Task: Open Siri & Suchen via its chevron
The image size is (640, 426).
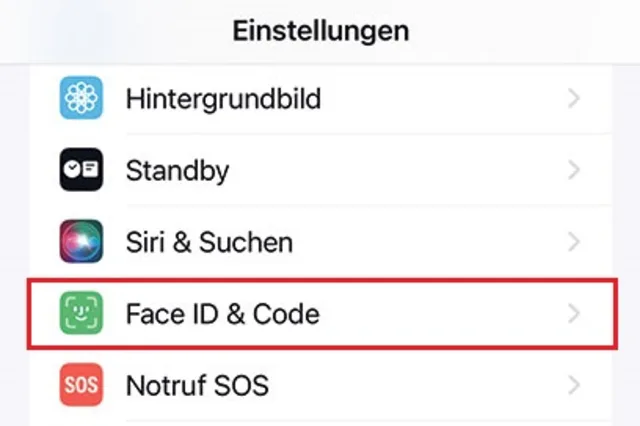Action: (x=574, y=242)
